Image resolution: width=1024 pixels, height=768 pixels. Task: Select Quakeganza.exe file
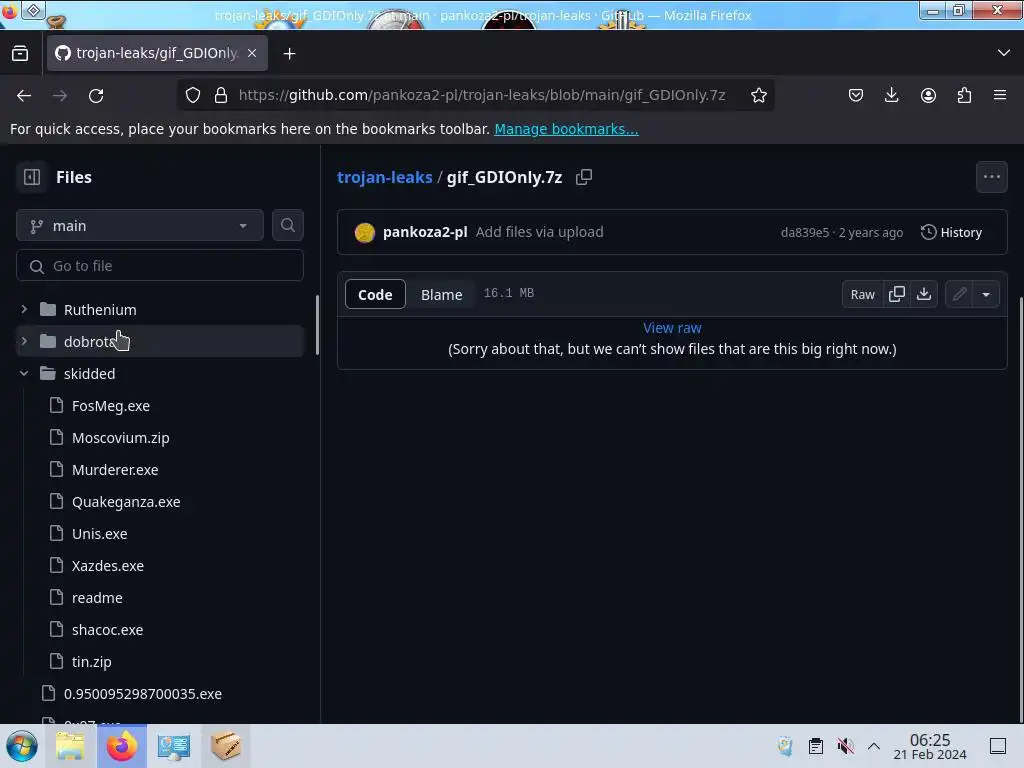[126, 502]
